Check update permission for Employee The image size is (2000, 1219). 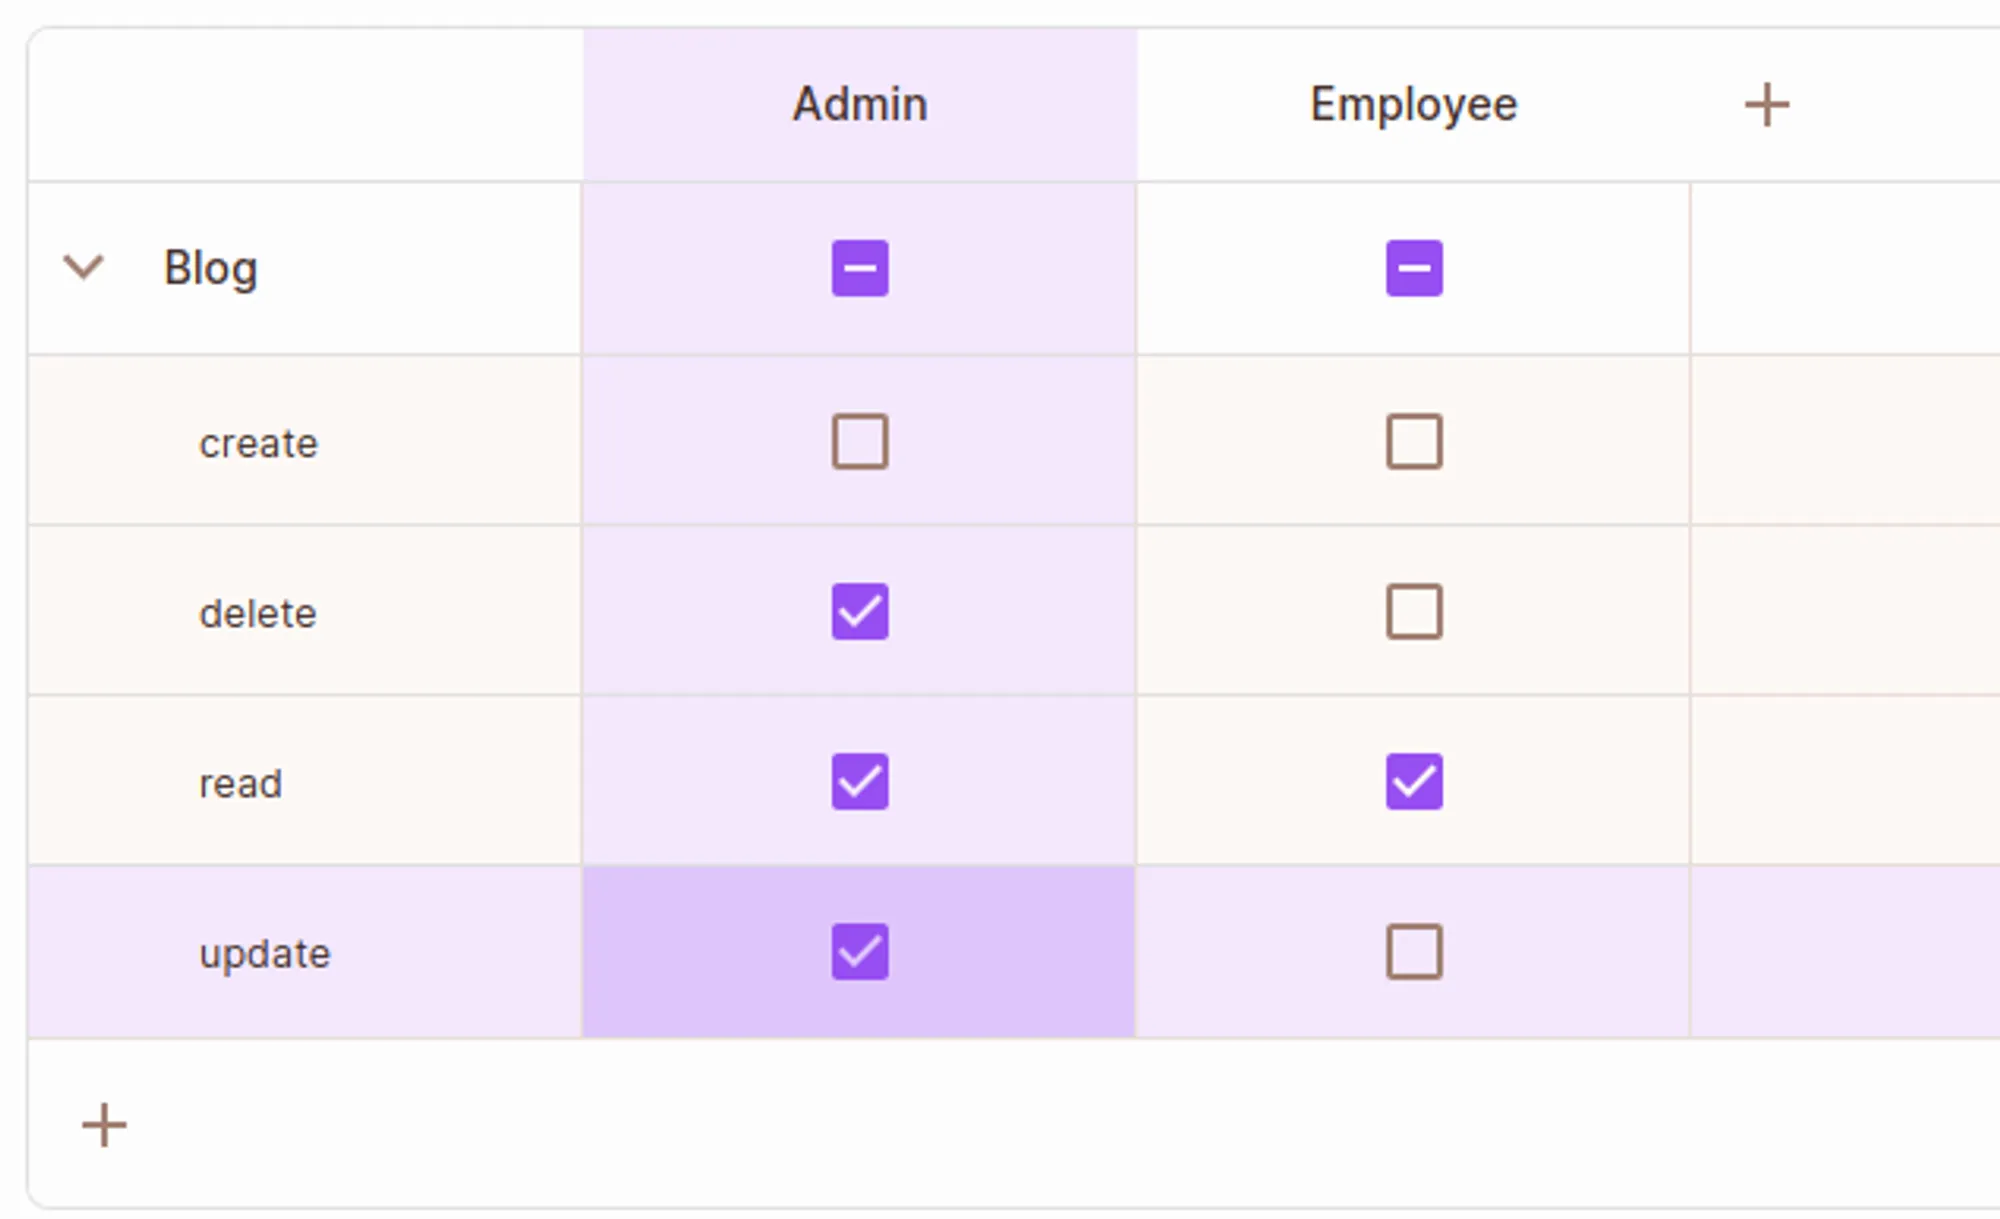(1414, 951)
